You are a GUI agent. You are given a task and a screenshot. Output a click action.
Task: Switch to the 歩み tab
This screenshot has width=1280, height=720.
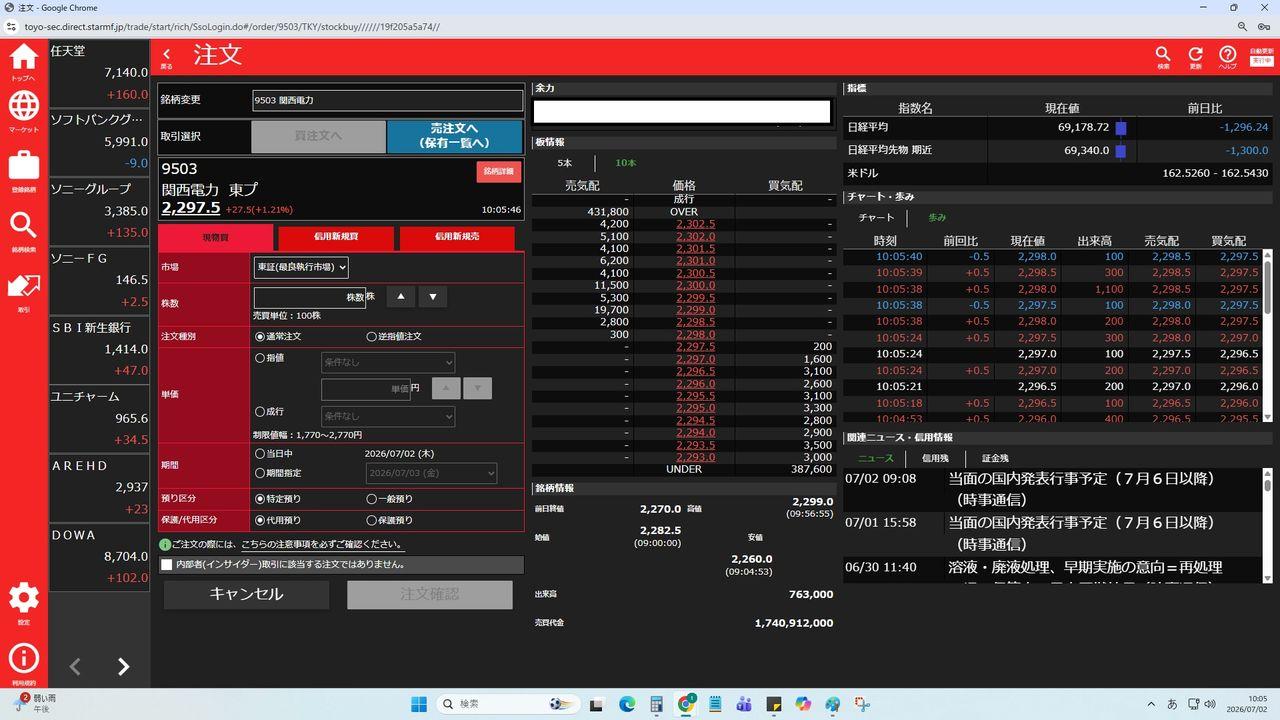937,217
